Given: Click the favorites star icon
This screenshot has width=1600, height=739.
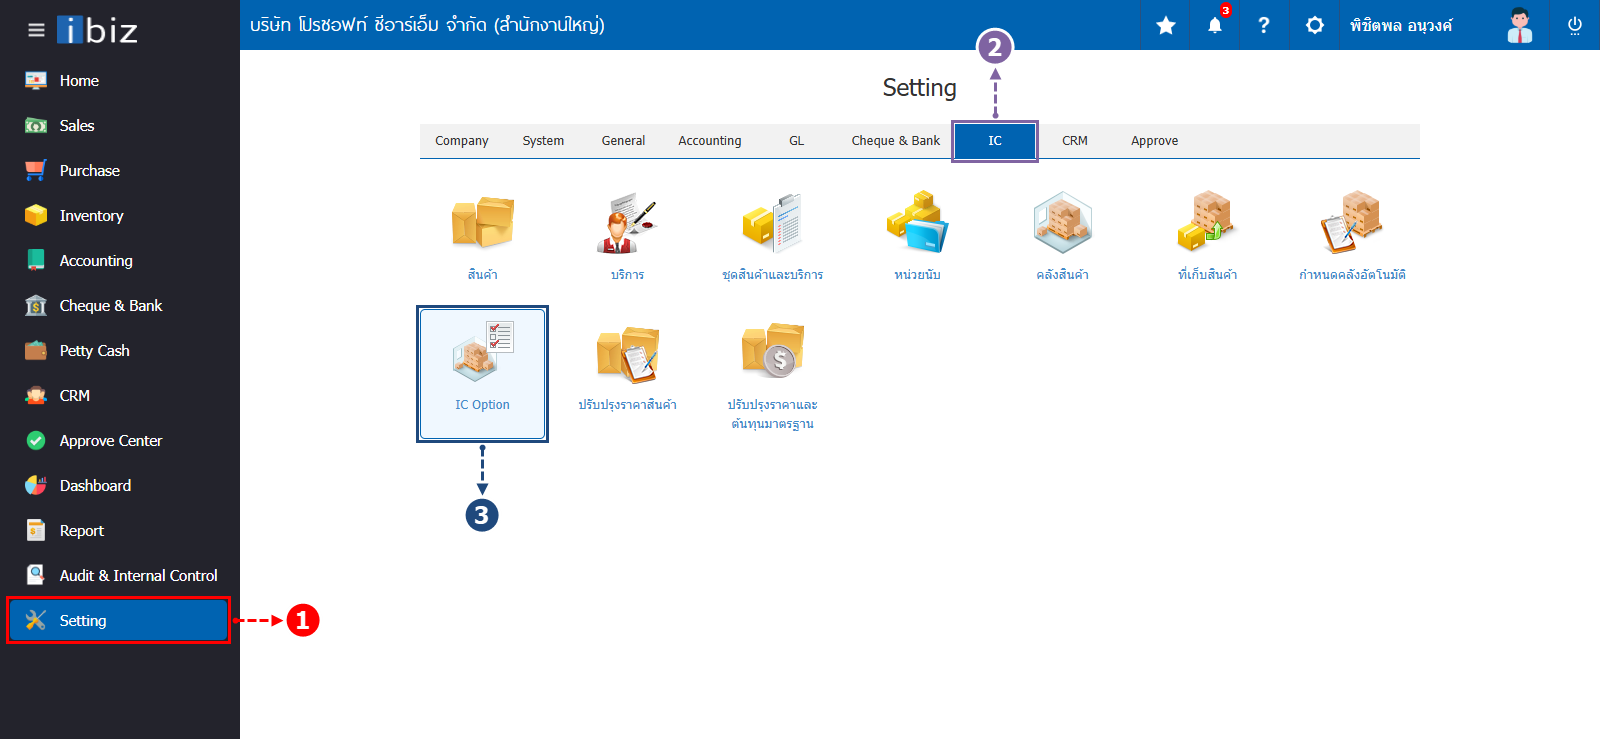Looking at the screenshot, I should [1166, 25].
